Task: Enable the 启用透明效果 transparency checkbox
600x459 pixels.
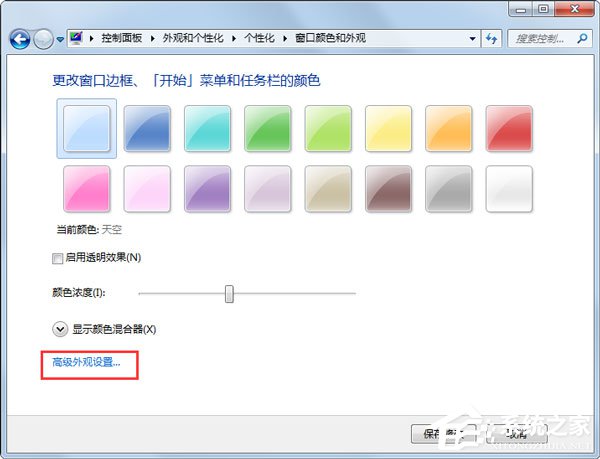Action: [57, 258]
